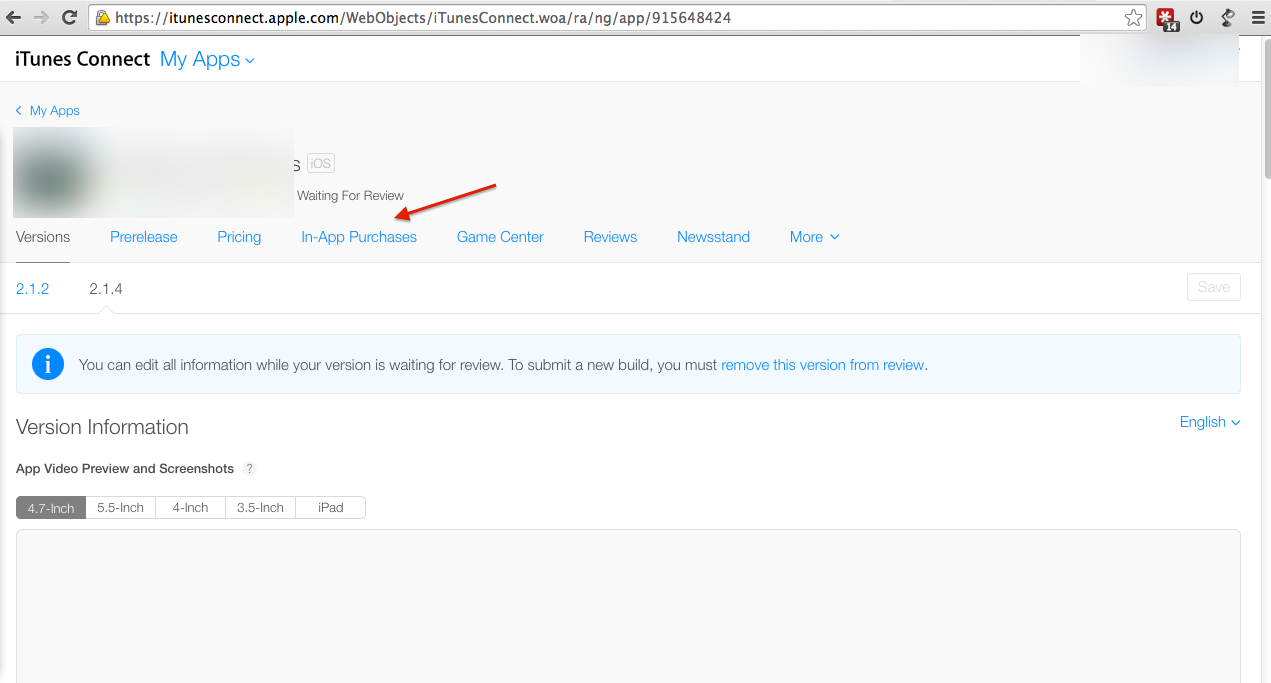Select the 5.5-Inch screenshot size

coord(120,508)
